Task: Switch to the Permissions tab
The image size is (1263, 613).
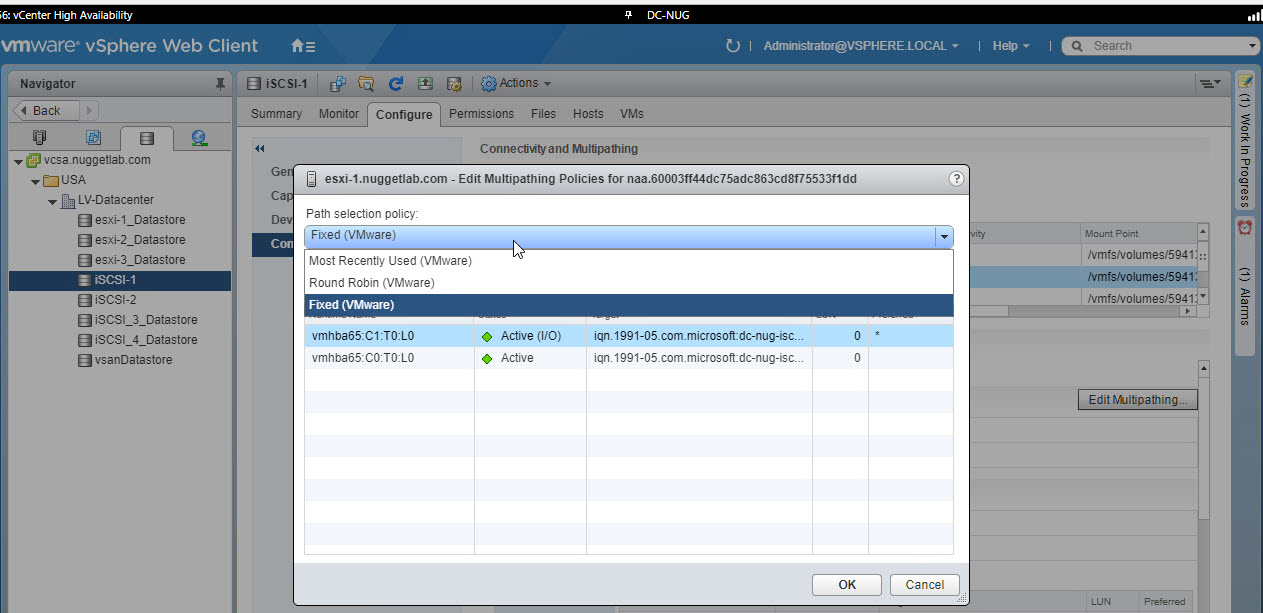Action: pyautogui.click(x=481, y=114)
